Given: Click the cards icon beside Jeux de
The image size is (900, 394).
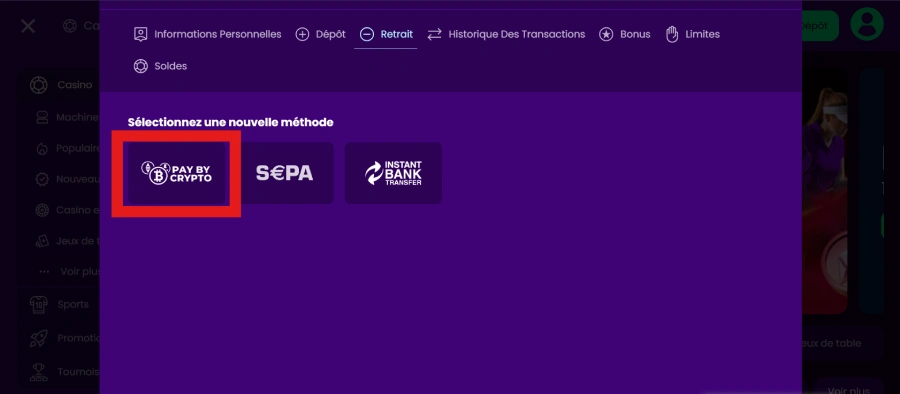Looking at the screenshot, I should [42, 241].
